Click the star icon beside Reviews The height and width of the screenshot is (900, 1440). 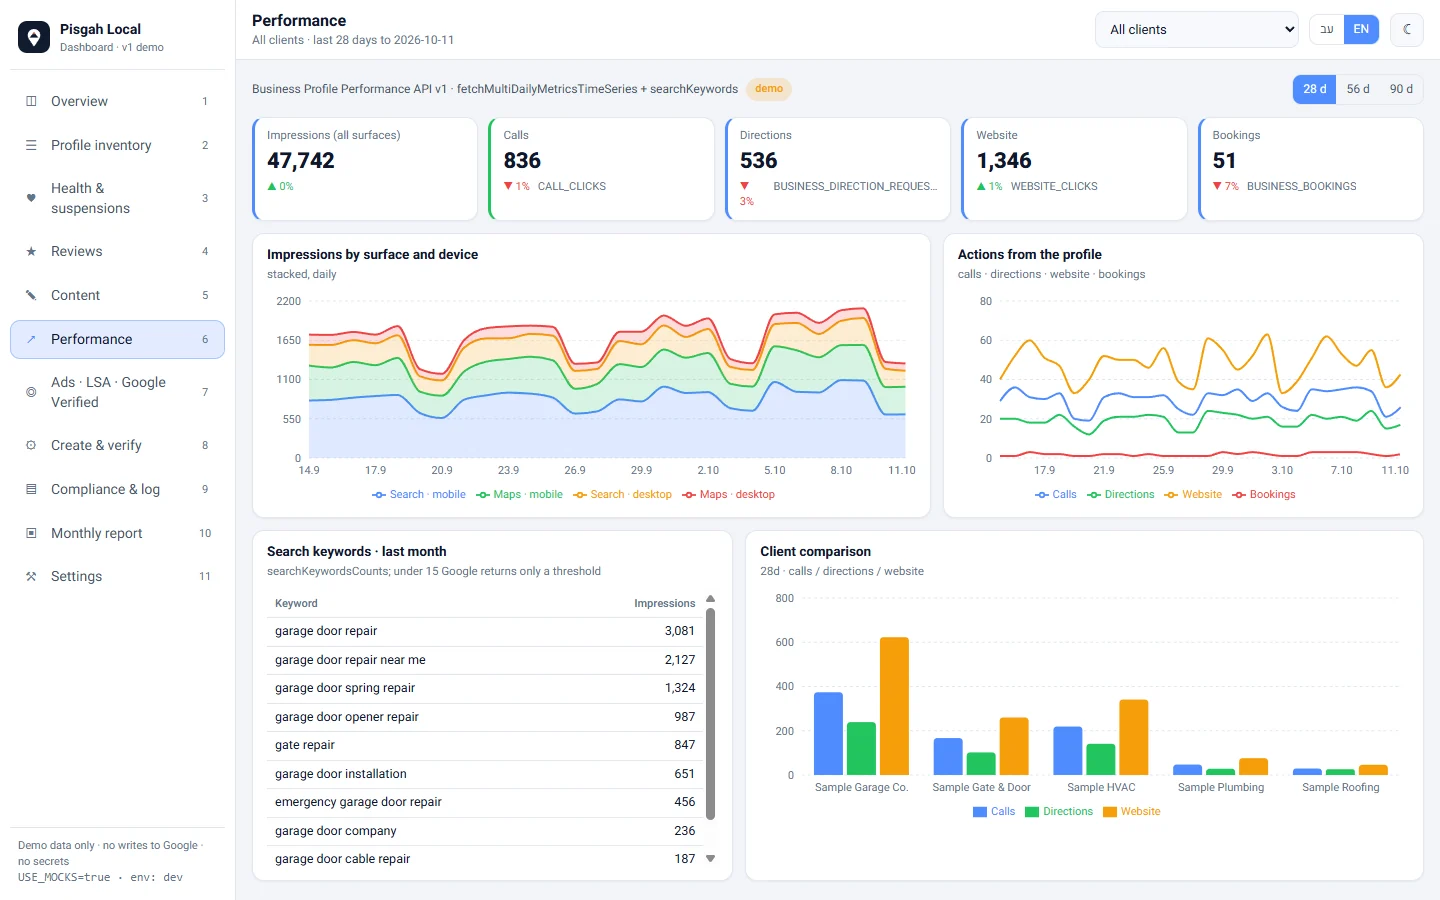[31, 251]
